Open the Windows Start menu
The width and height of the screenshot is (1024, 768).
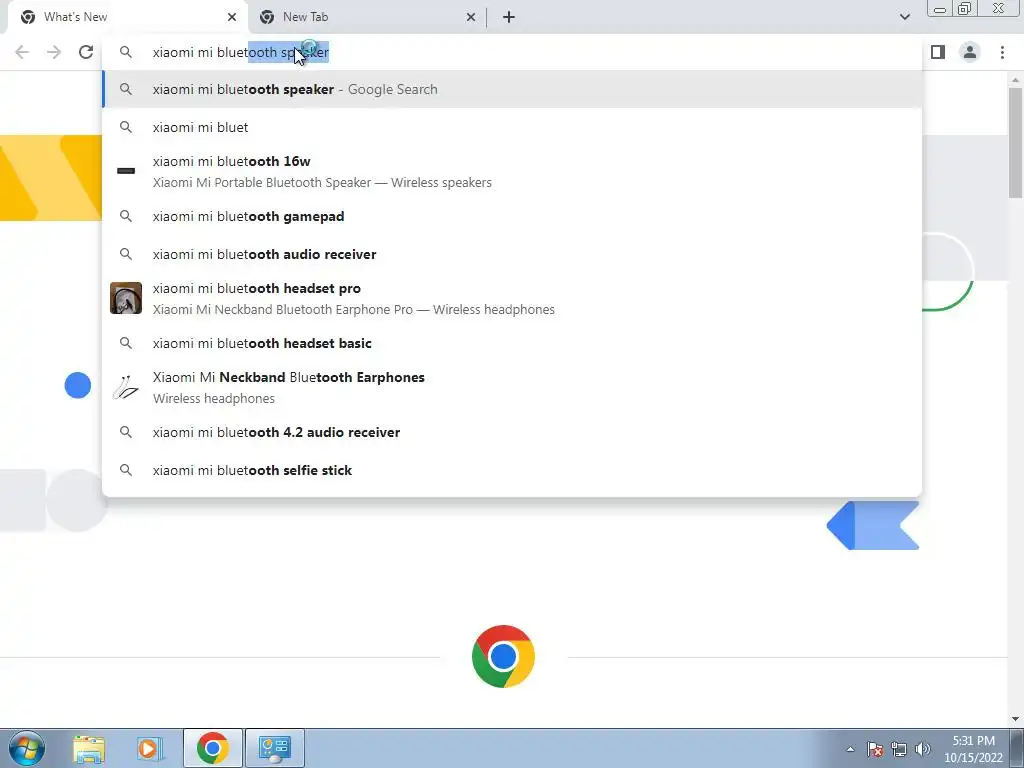pyautogui.click(x=27, y=748)
